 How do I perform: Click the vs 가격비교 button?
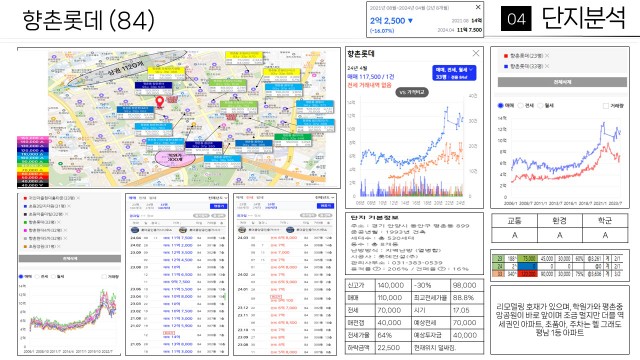click(x=412, y=92)
